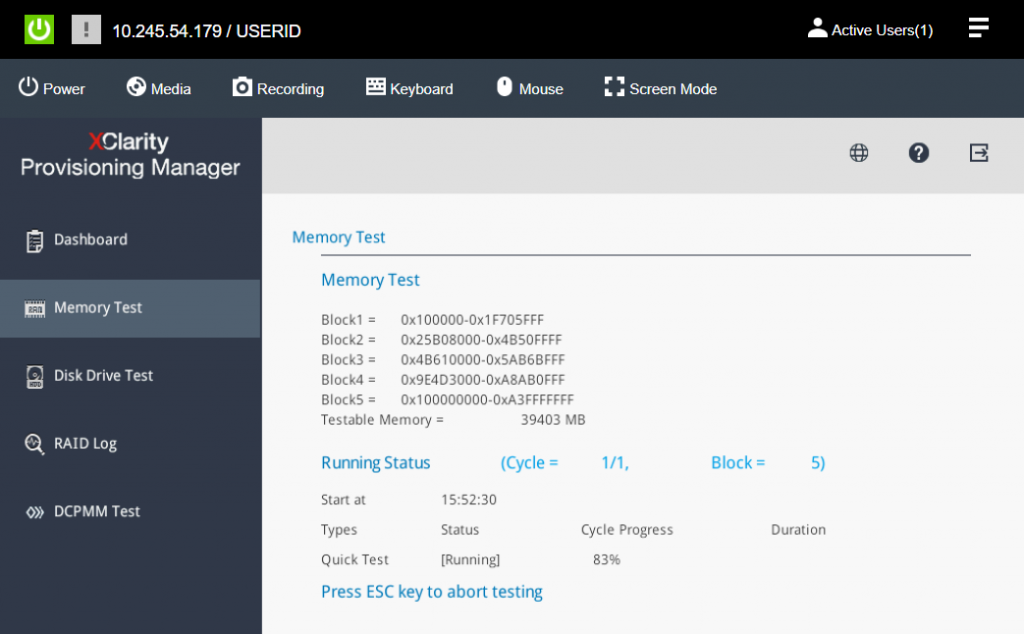This screenshot has height=634, width=1024.
Task: Click the Quick Test type row
Action: point(355,560)
